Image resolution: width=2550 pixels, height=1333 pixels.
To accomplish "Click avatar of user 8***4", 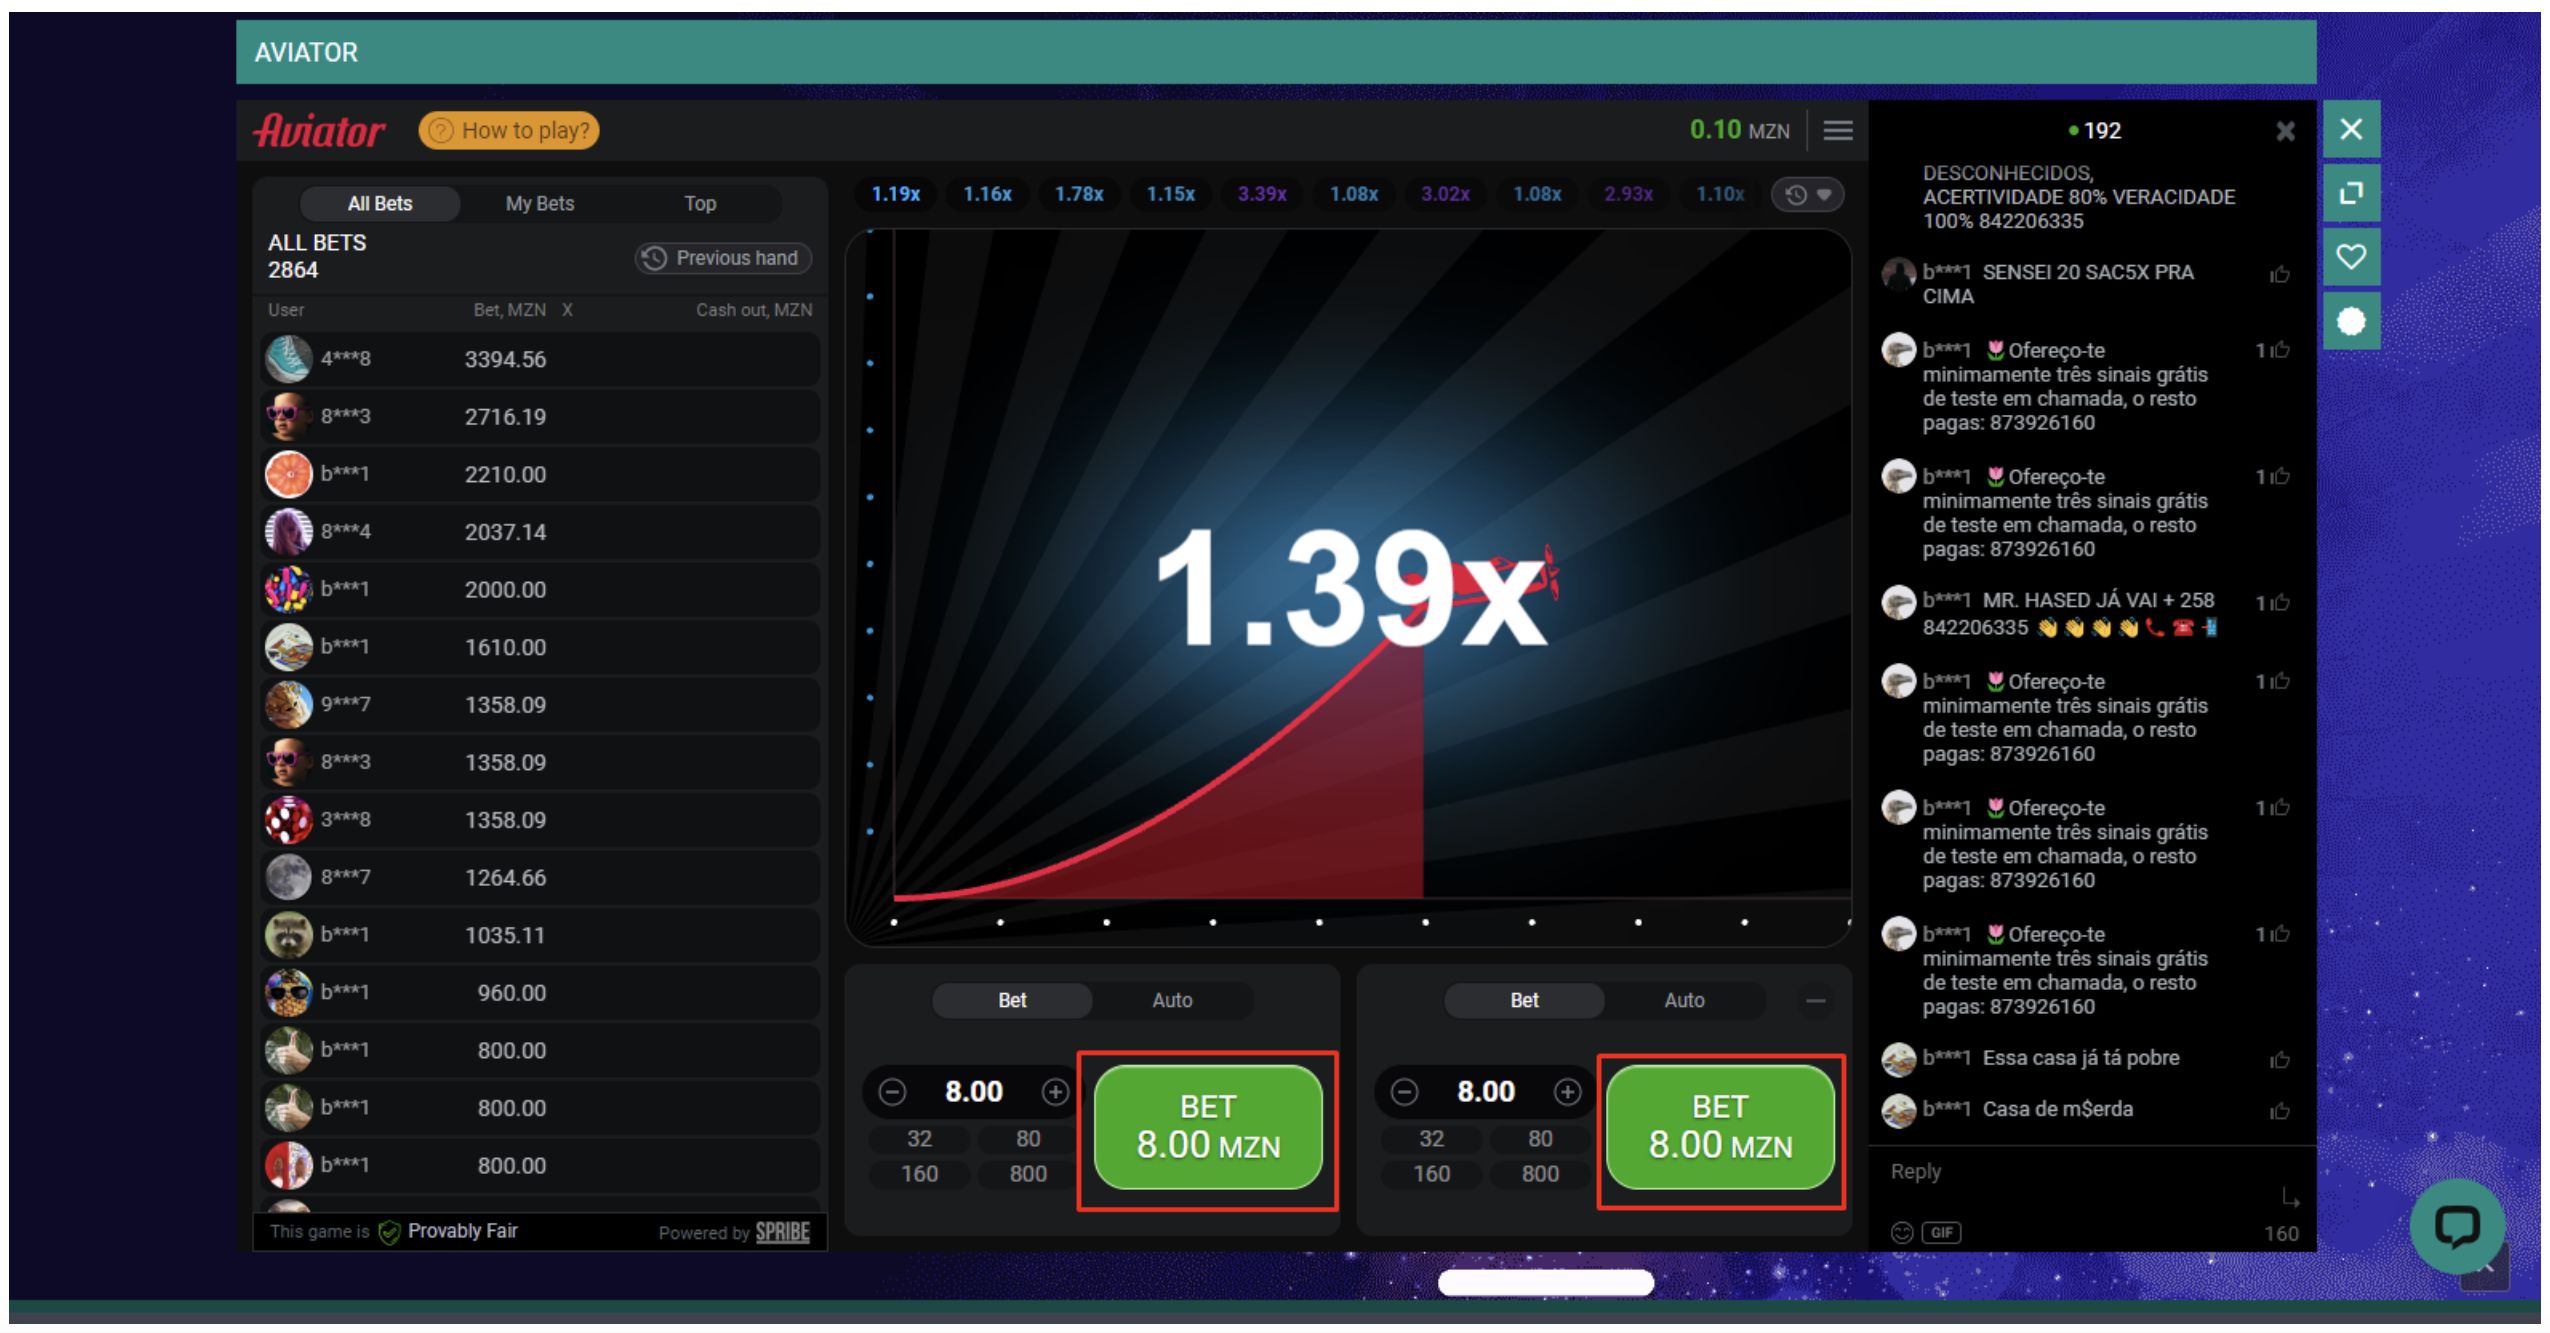I will point(288,532).
